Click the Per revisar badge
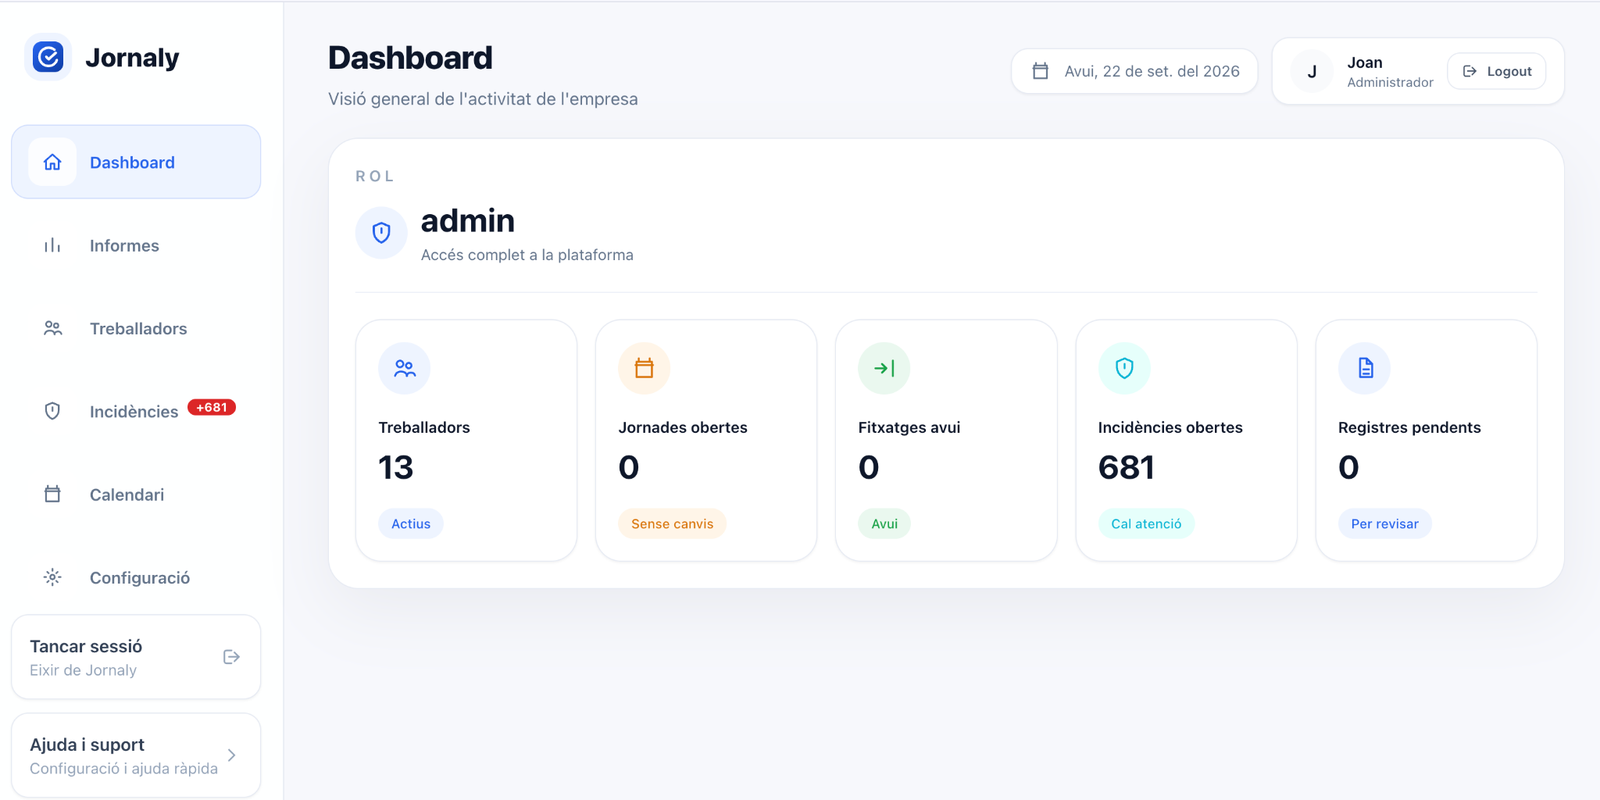Screen dimensions: 1600x800 pyautogui.click(x=1385, y=524)
